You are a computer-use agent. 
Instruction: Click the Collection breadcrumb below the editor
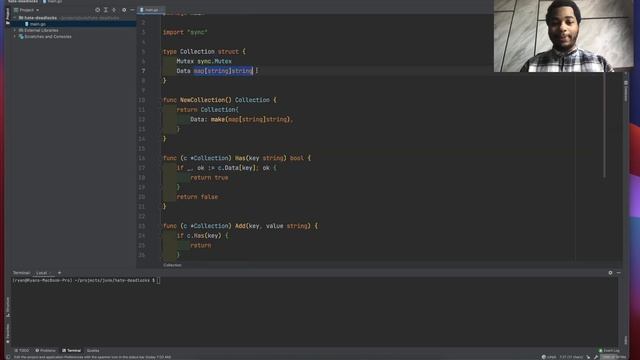(172, 265)
